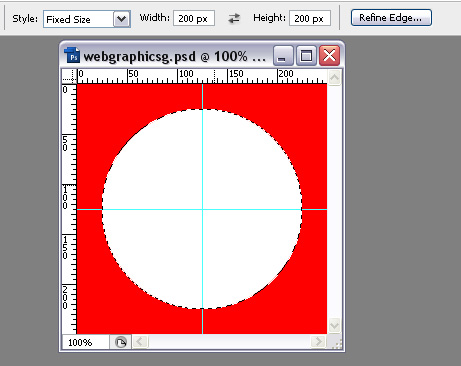Click the horizontal ruler at the top
The height and width of the screenshot is (366, 461).
pyautogui.click(x=202, y=76)
